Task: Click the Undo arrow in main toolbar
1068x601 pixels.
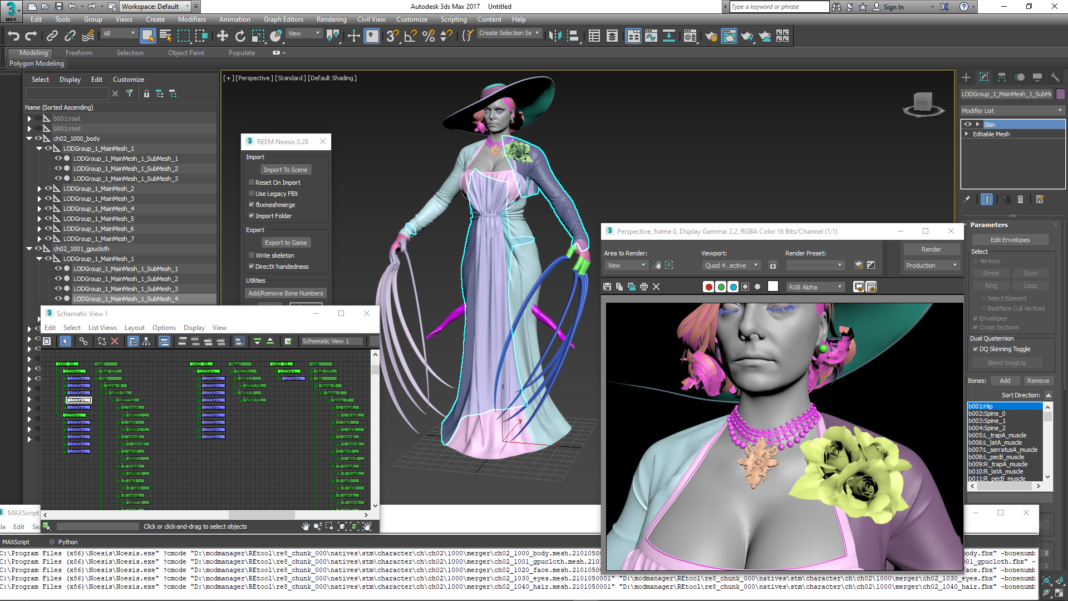Action: 13,36
